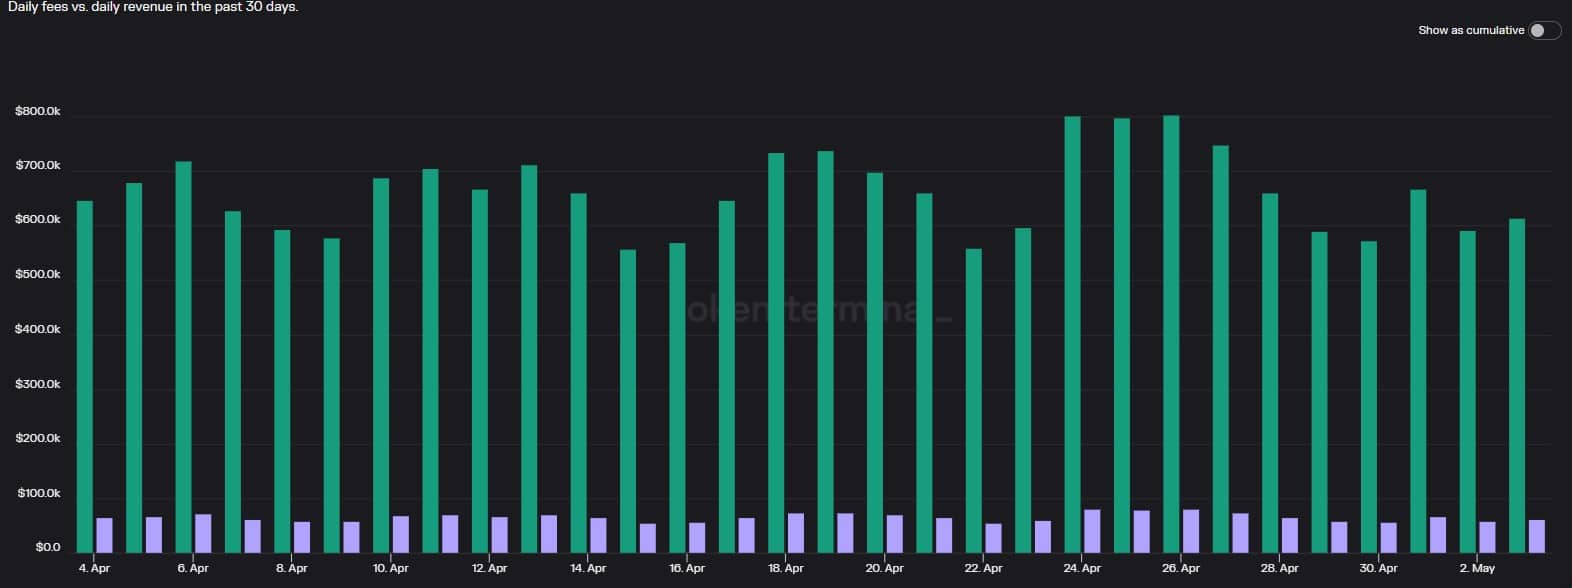Select the purple revenue bar for 30. Apr
The width and height of the screenshot is (1572, 588).
pyautogui.click(x=1388, y=537)
